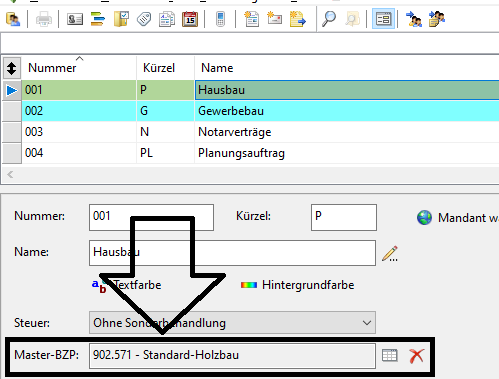
Task: Click the mobile phone toolbar icon
Action: [x=220, y=19]
